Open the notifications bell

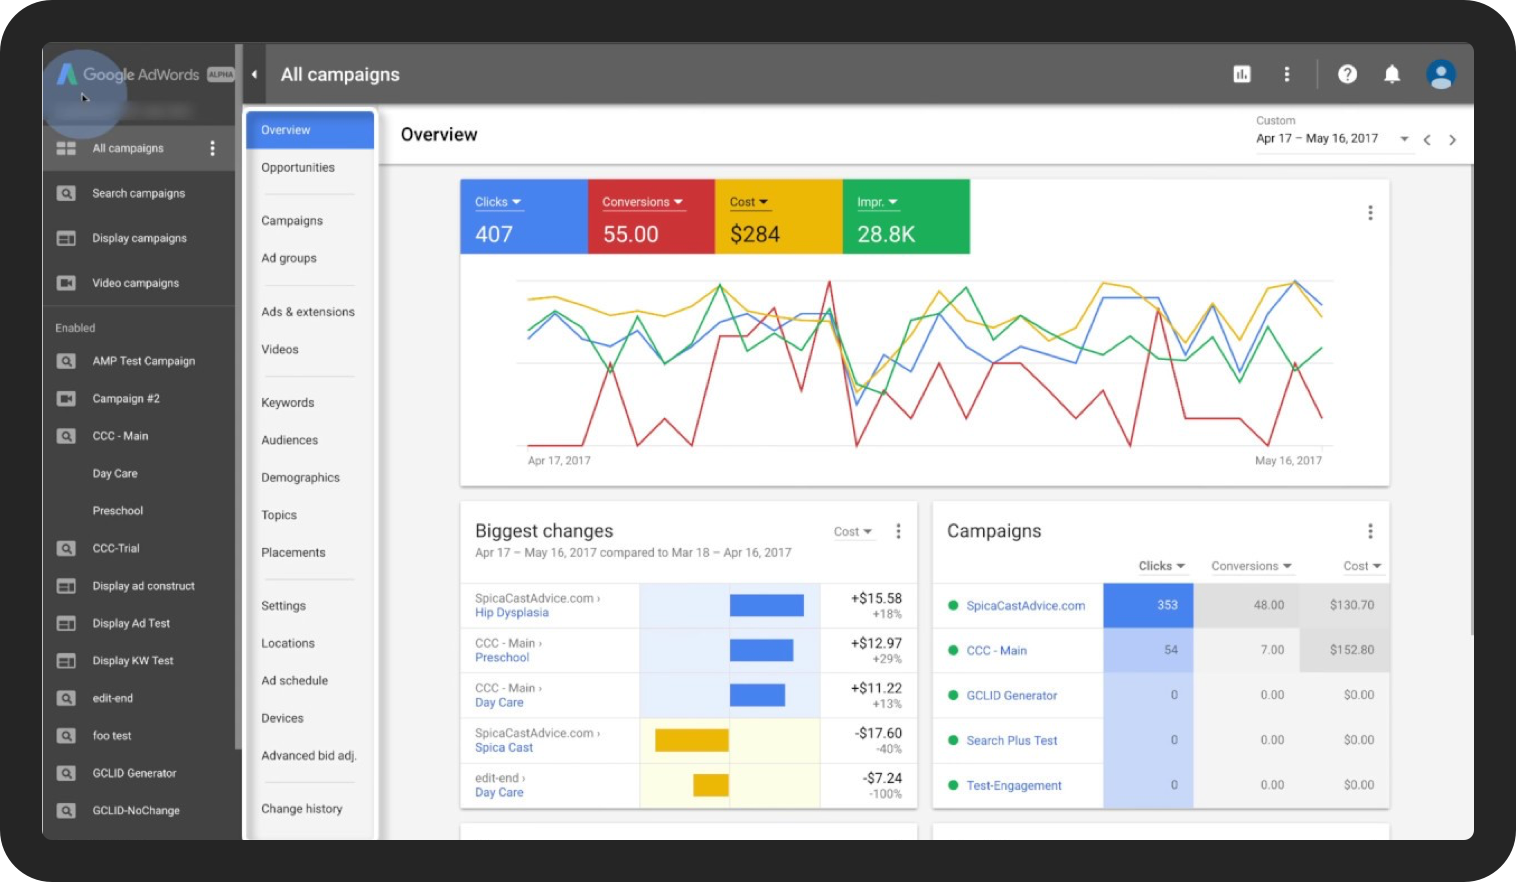[1392, 74]
